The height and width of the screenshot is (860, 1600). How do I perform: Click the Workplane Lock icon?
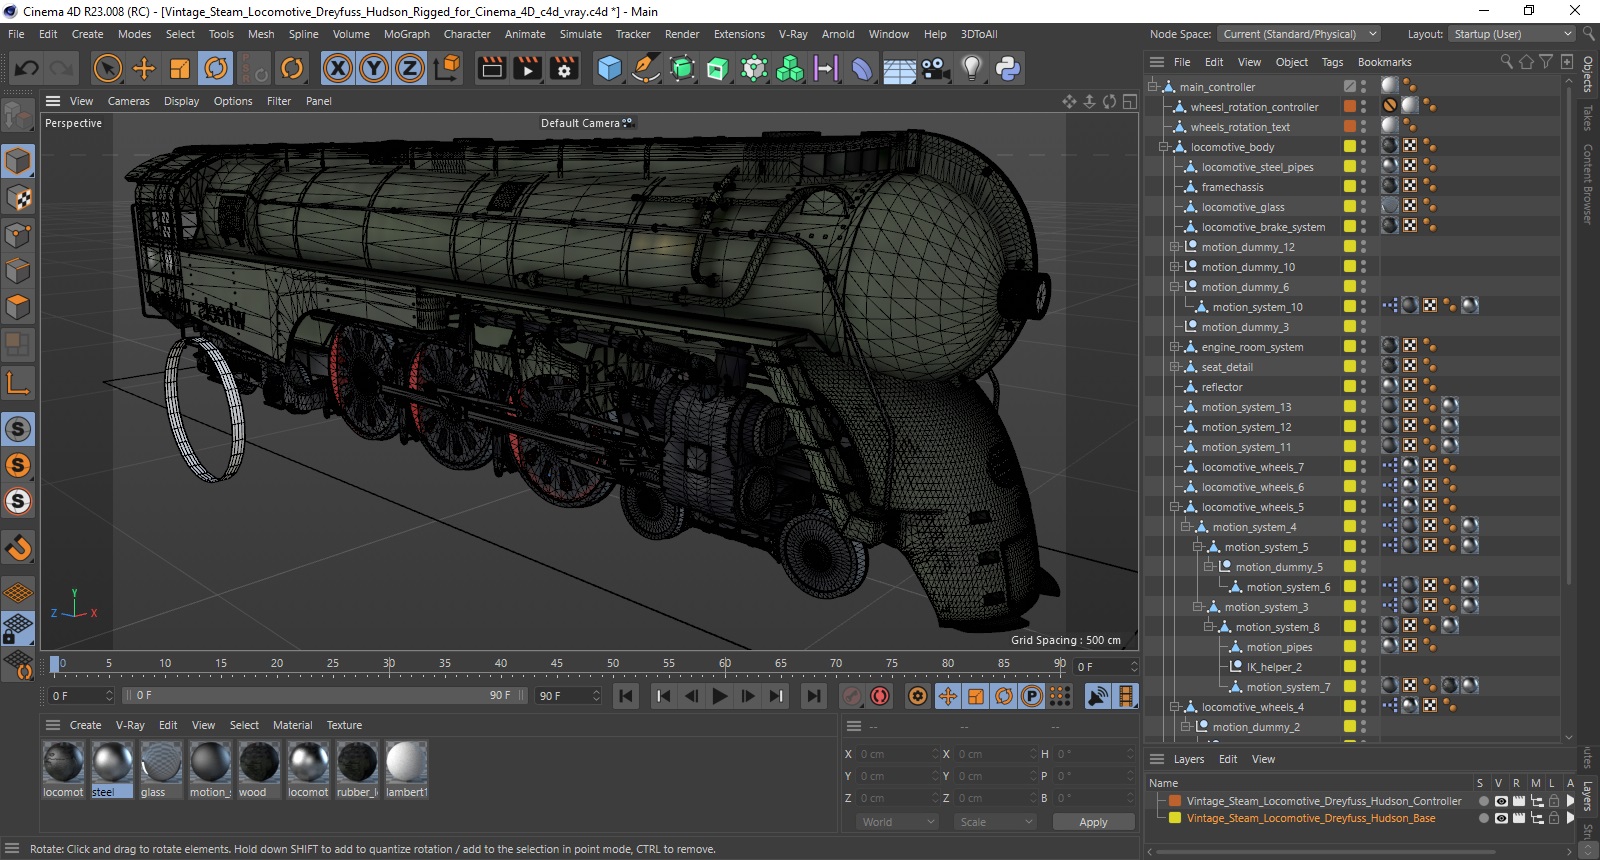[18, 629]
